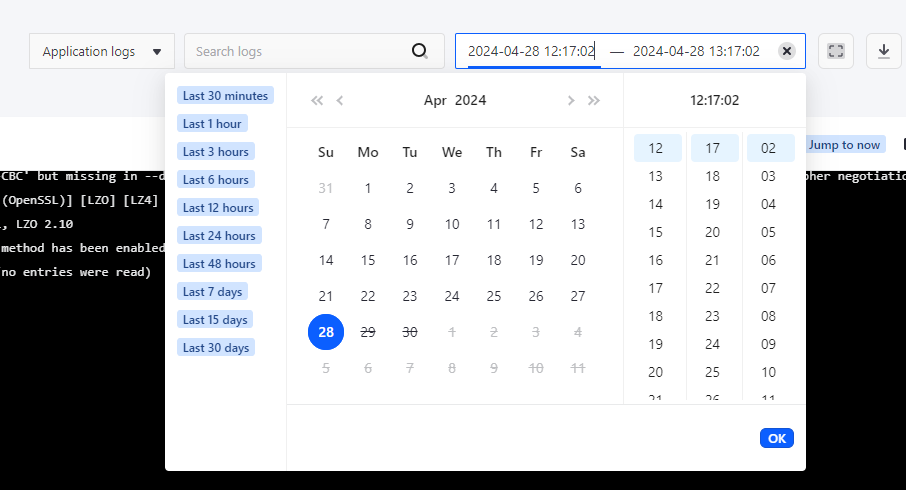Viewport: 906px width, 490px height.
Task: Select the Last 30 minutes preset
Action: [225, 96]
